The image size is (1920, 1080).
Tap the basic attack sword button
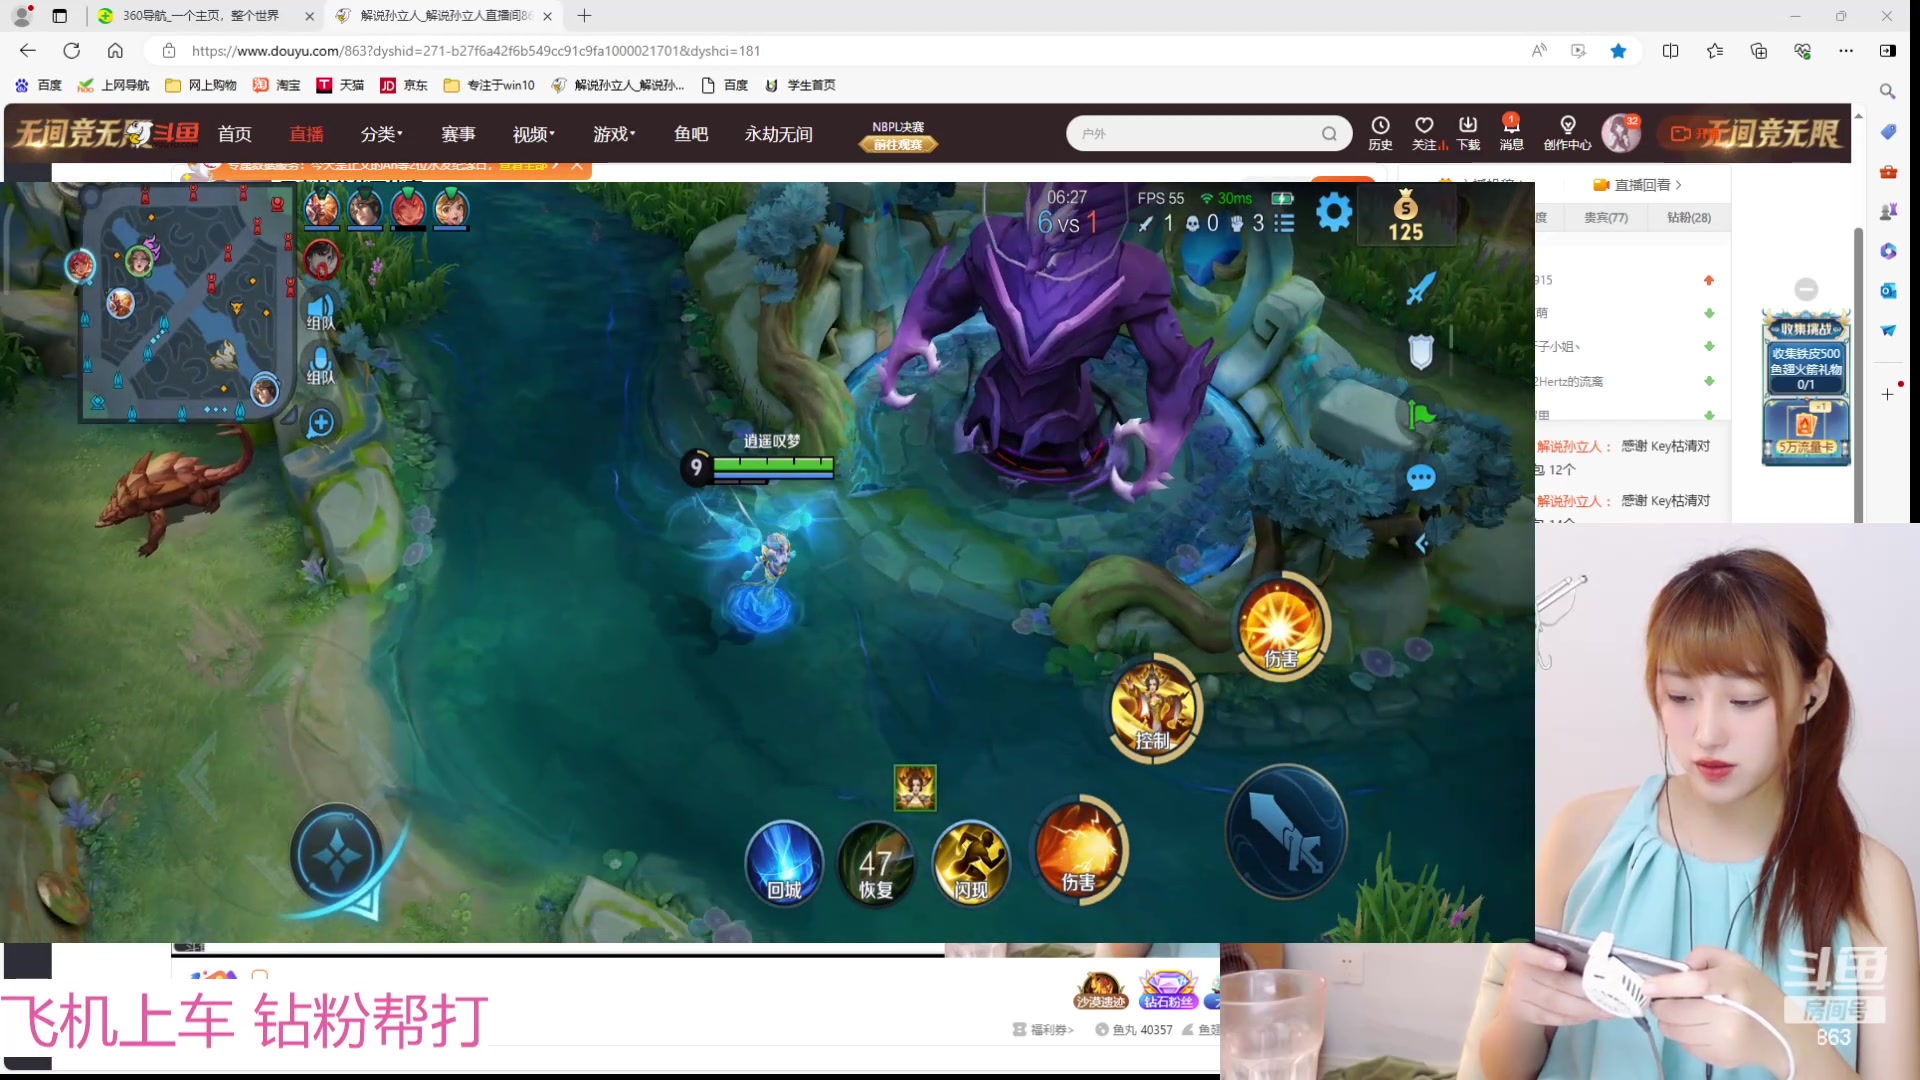[x=1287, y=832]
